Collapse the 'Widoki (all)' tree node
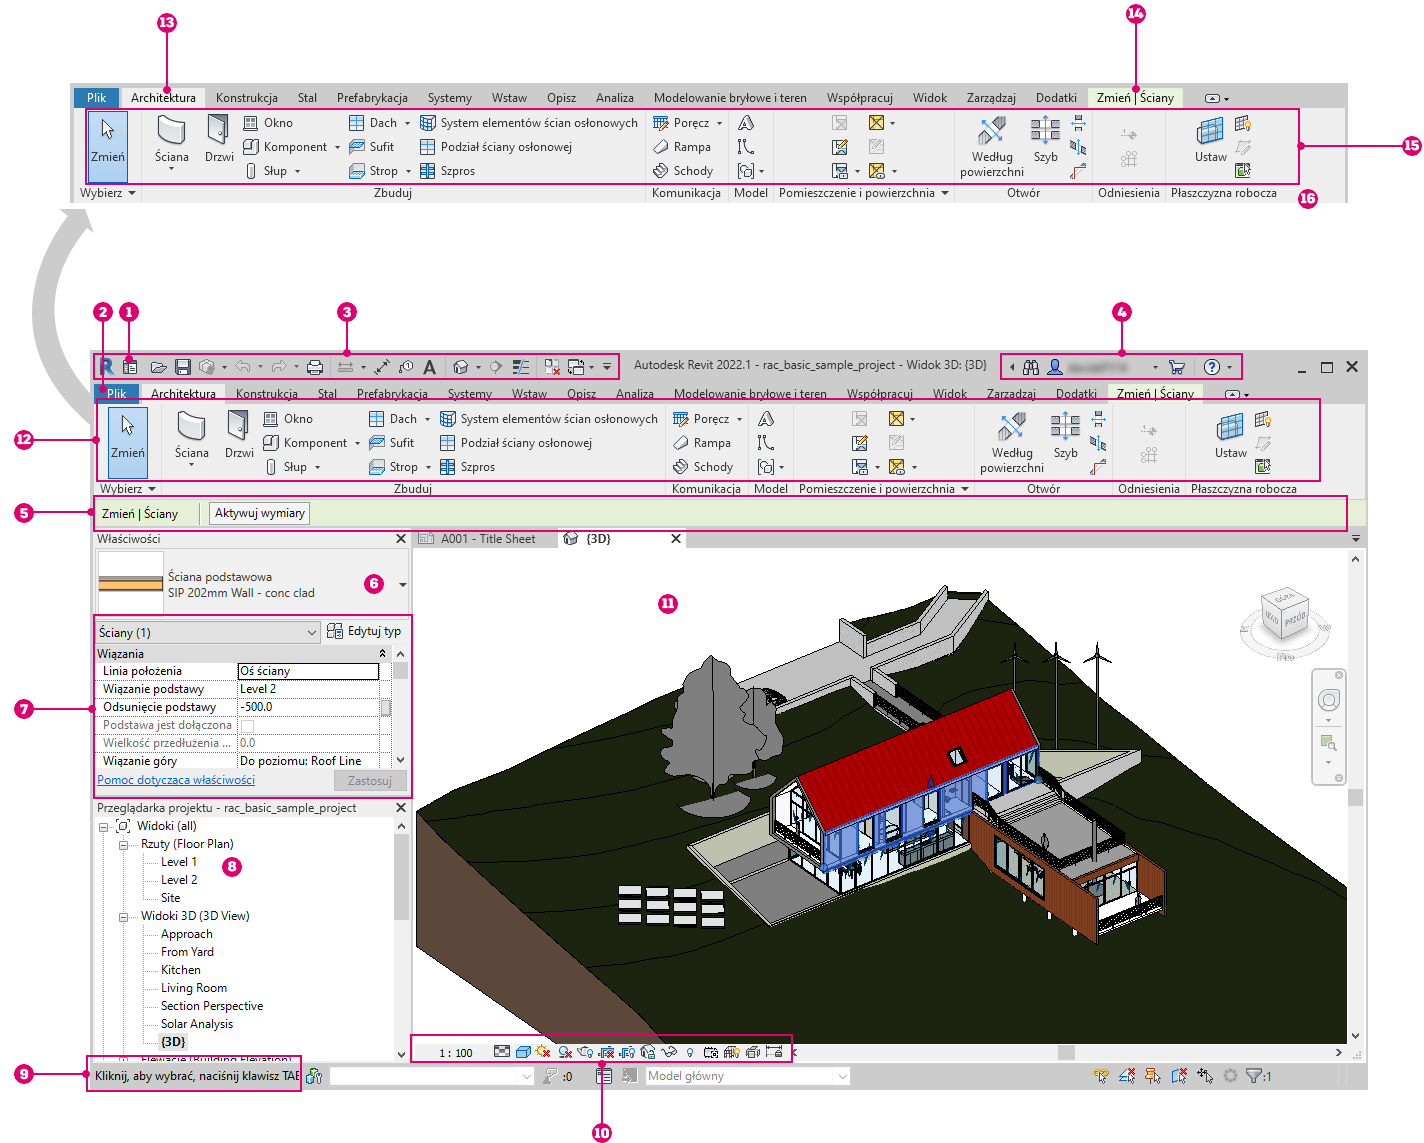This screenshot has height=1143, width=1424. point(104,827)
